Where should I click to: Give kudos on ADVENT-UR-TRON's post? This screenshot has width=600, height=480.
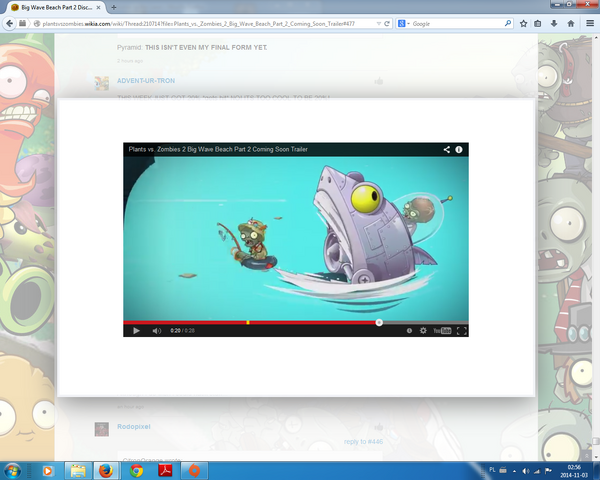379,81
